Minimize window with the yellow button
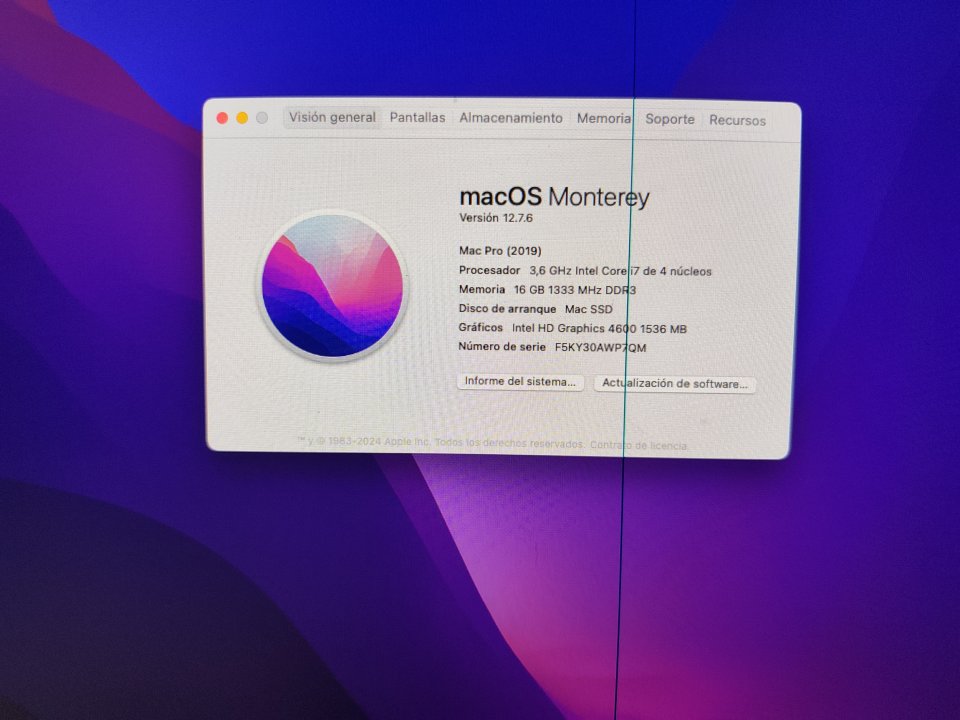Screen dimensions: 960x720 pyautogui.click(x=242, y=118)
